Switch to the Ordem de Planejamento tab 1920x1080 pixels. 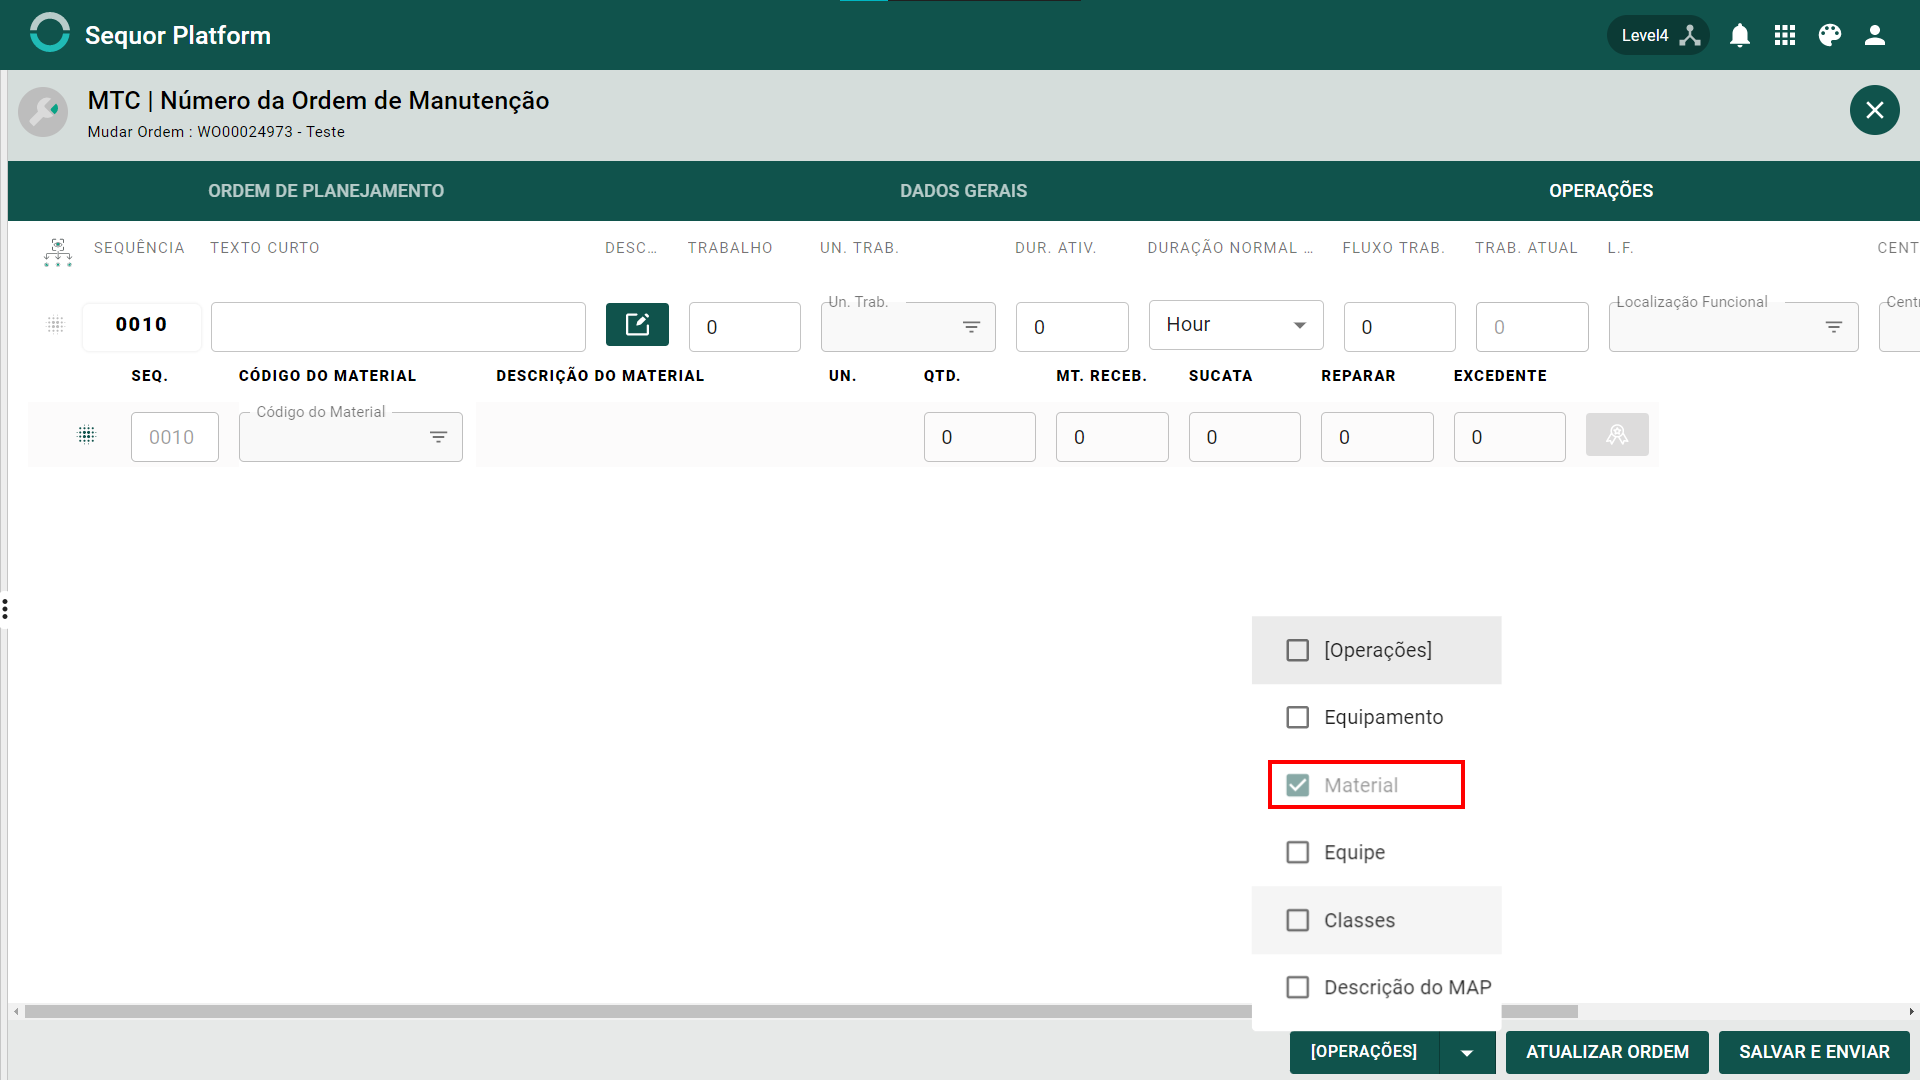(326, 191)
